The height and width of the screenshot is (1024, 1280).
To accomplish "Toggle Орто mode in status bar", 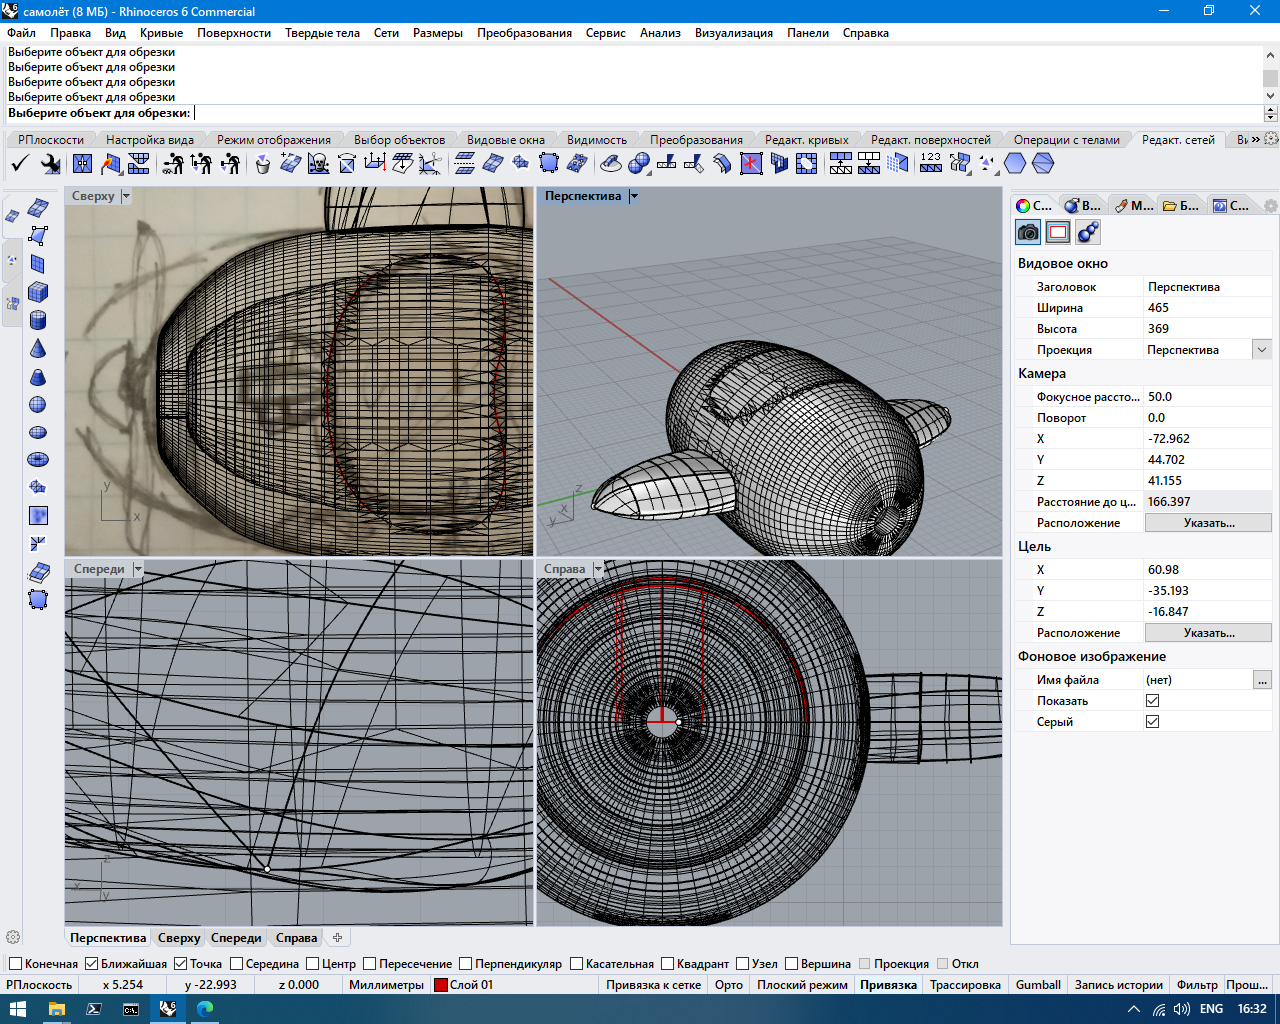I will (x=728, y=985).
